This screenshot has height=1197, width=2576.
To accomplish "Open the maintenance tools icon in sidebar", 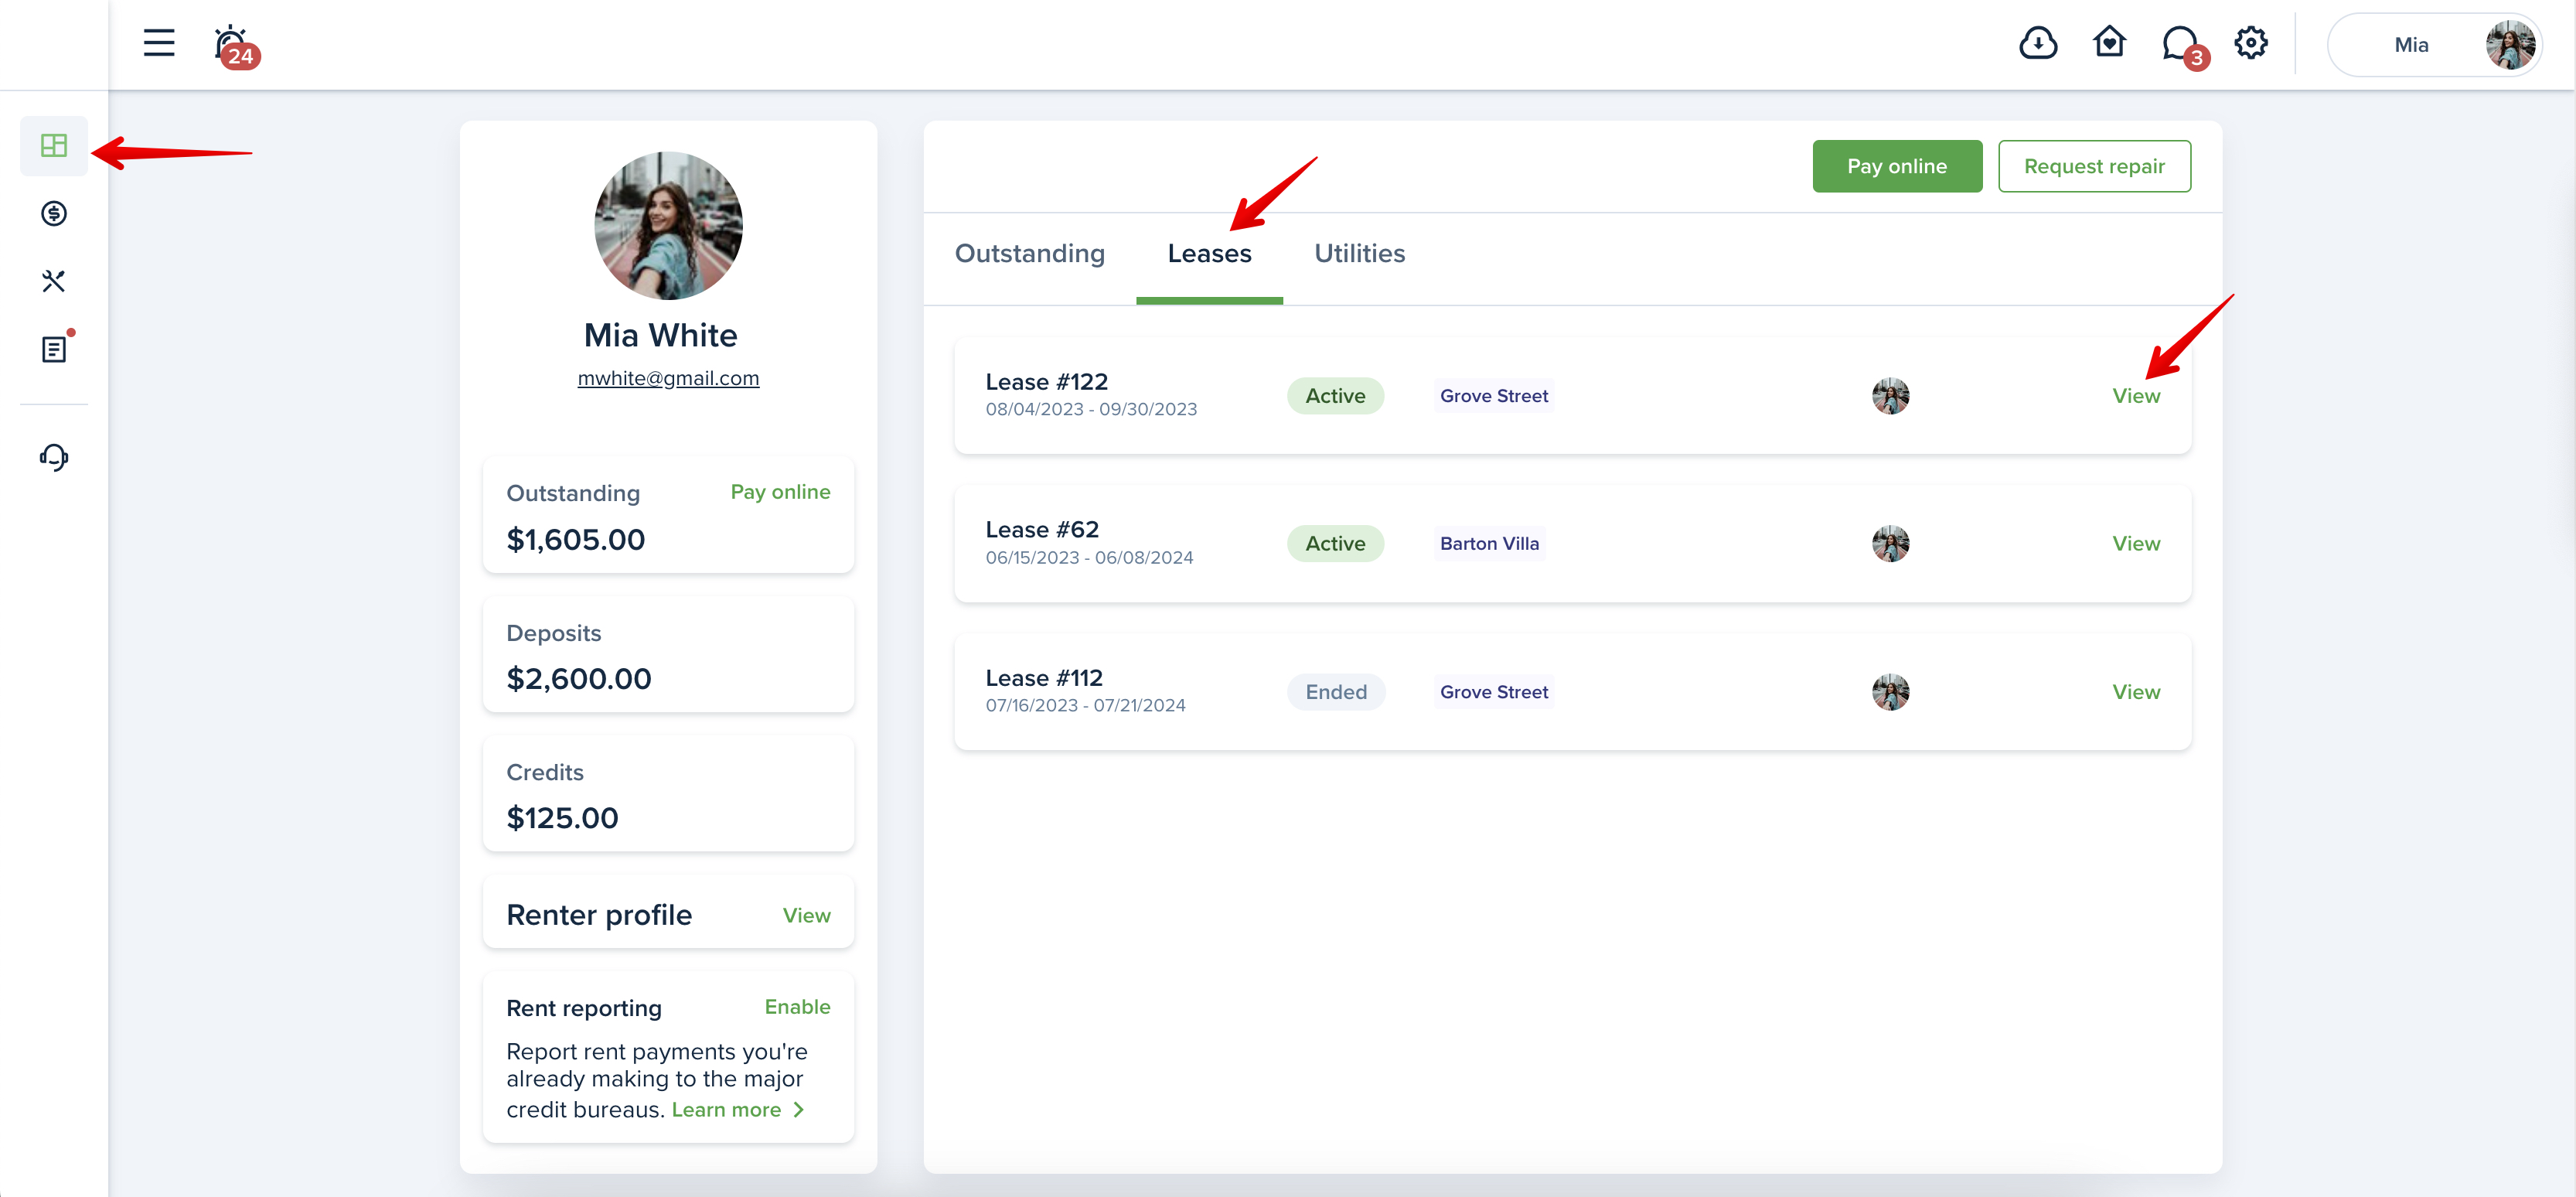I will (x=54, y=281).
